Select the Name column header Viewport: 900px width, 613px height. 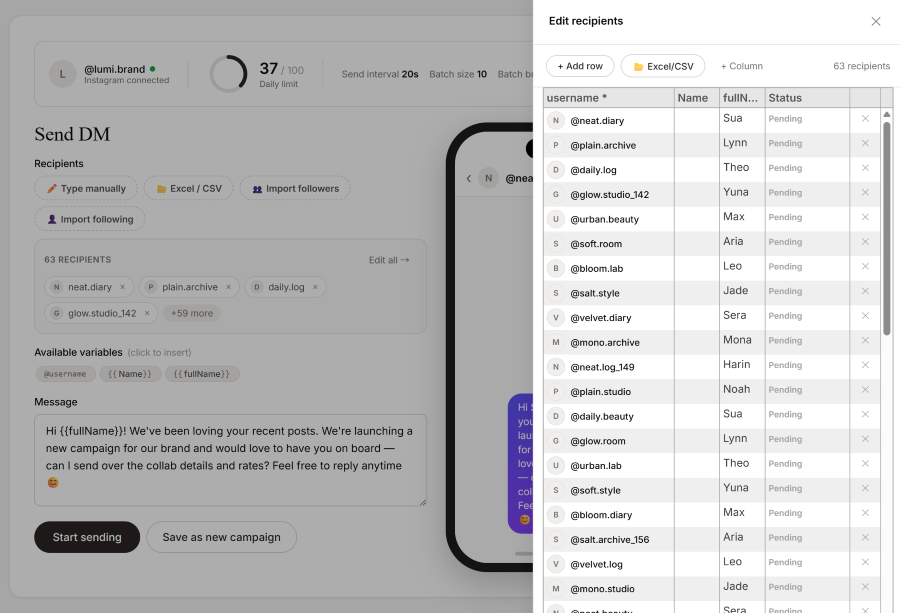click(697, 98)
